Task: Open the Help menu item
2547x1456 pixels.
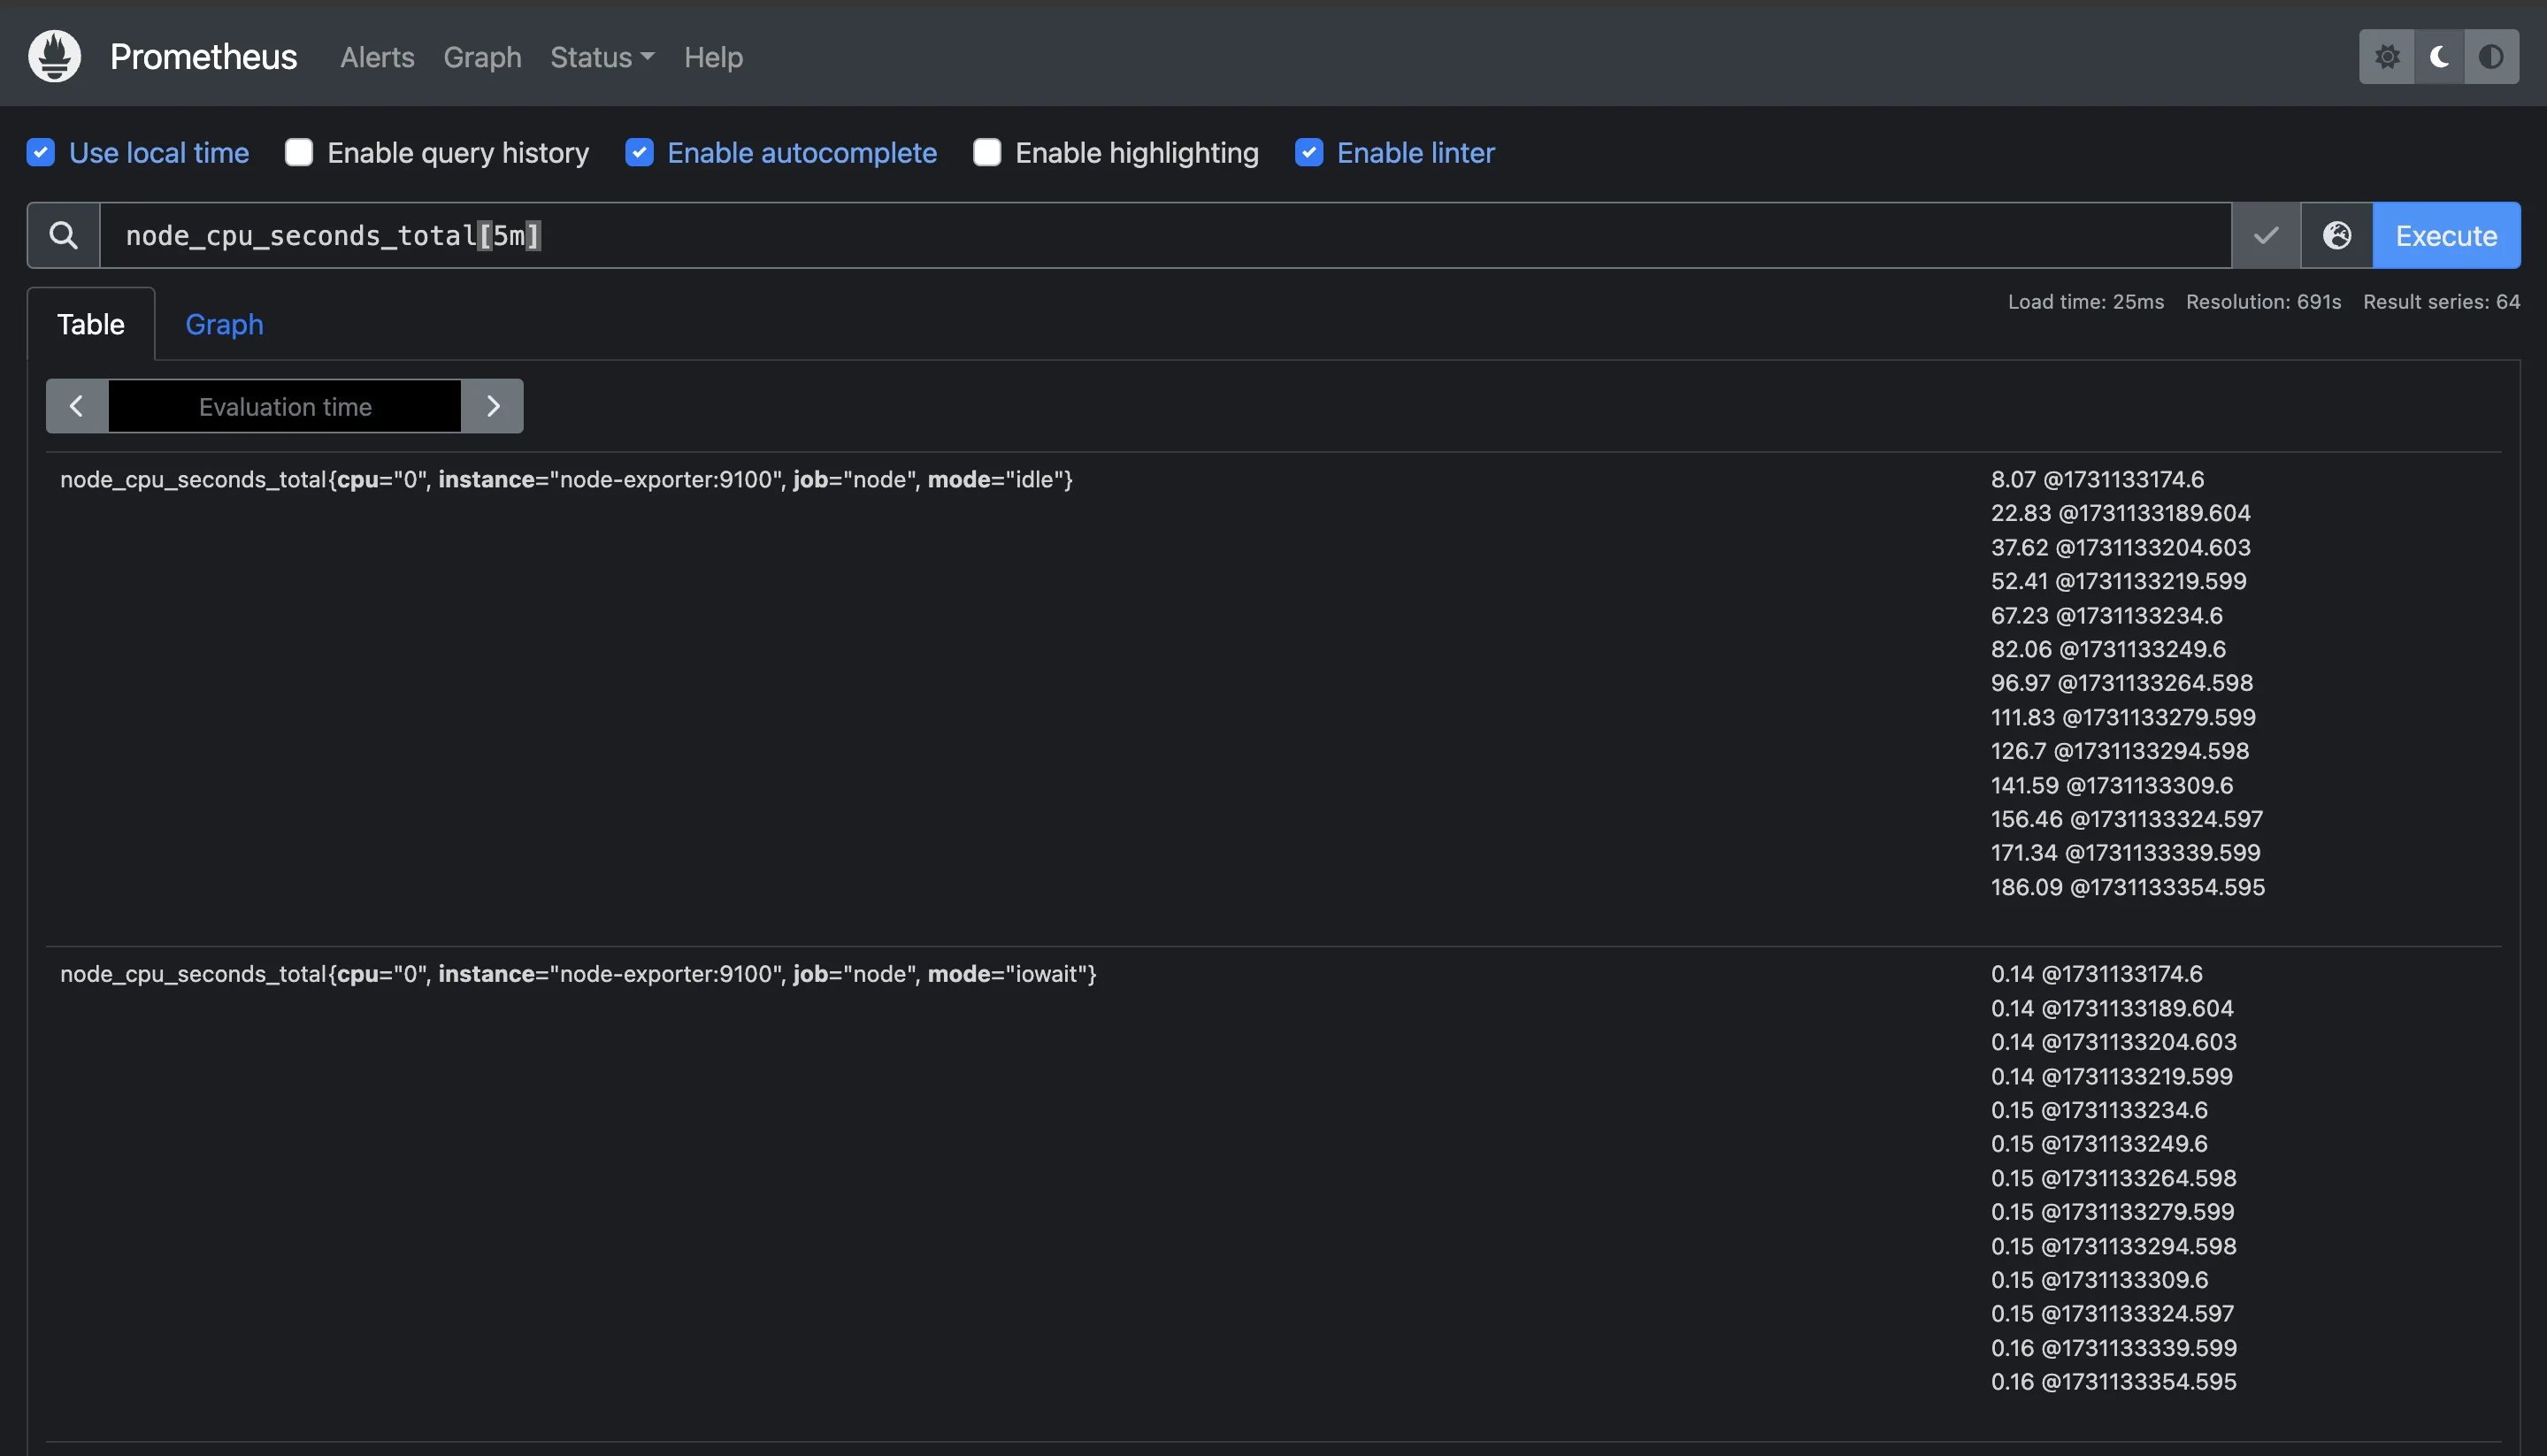Action: 710,56
